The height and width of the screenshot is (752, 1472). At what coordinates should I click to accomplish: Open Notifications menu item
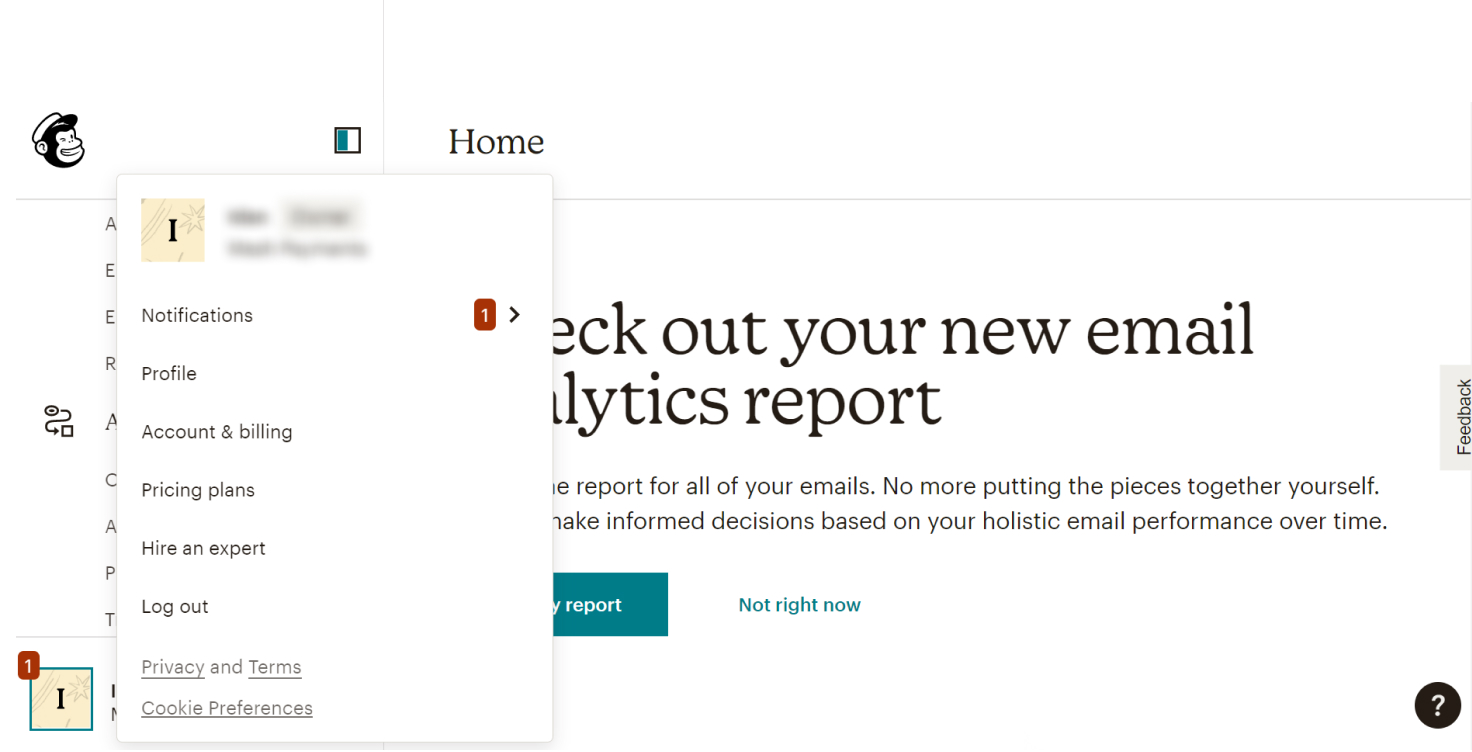point(197,315)
